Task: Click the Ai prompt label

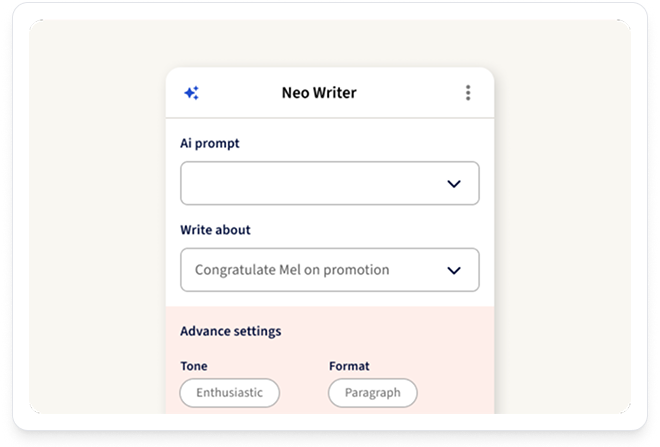Action: coord(210,144)
